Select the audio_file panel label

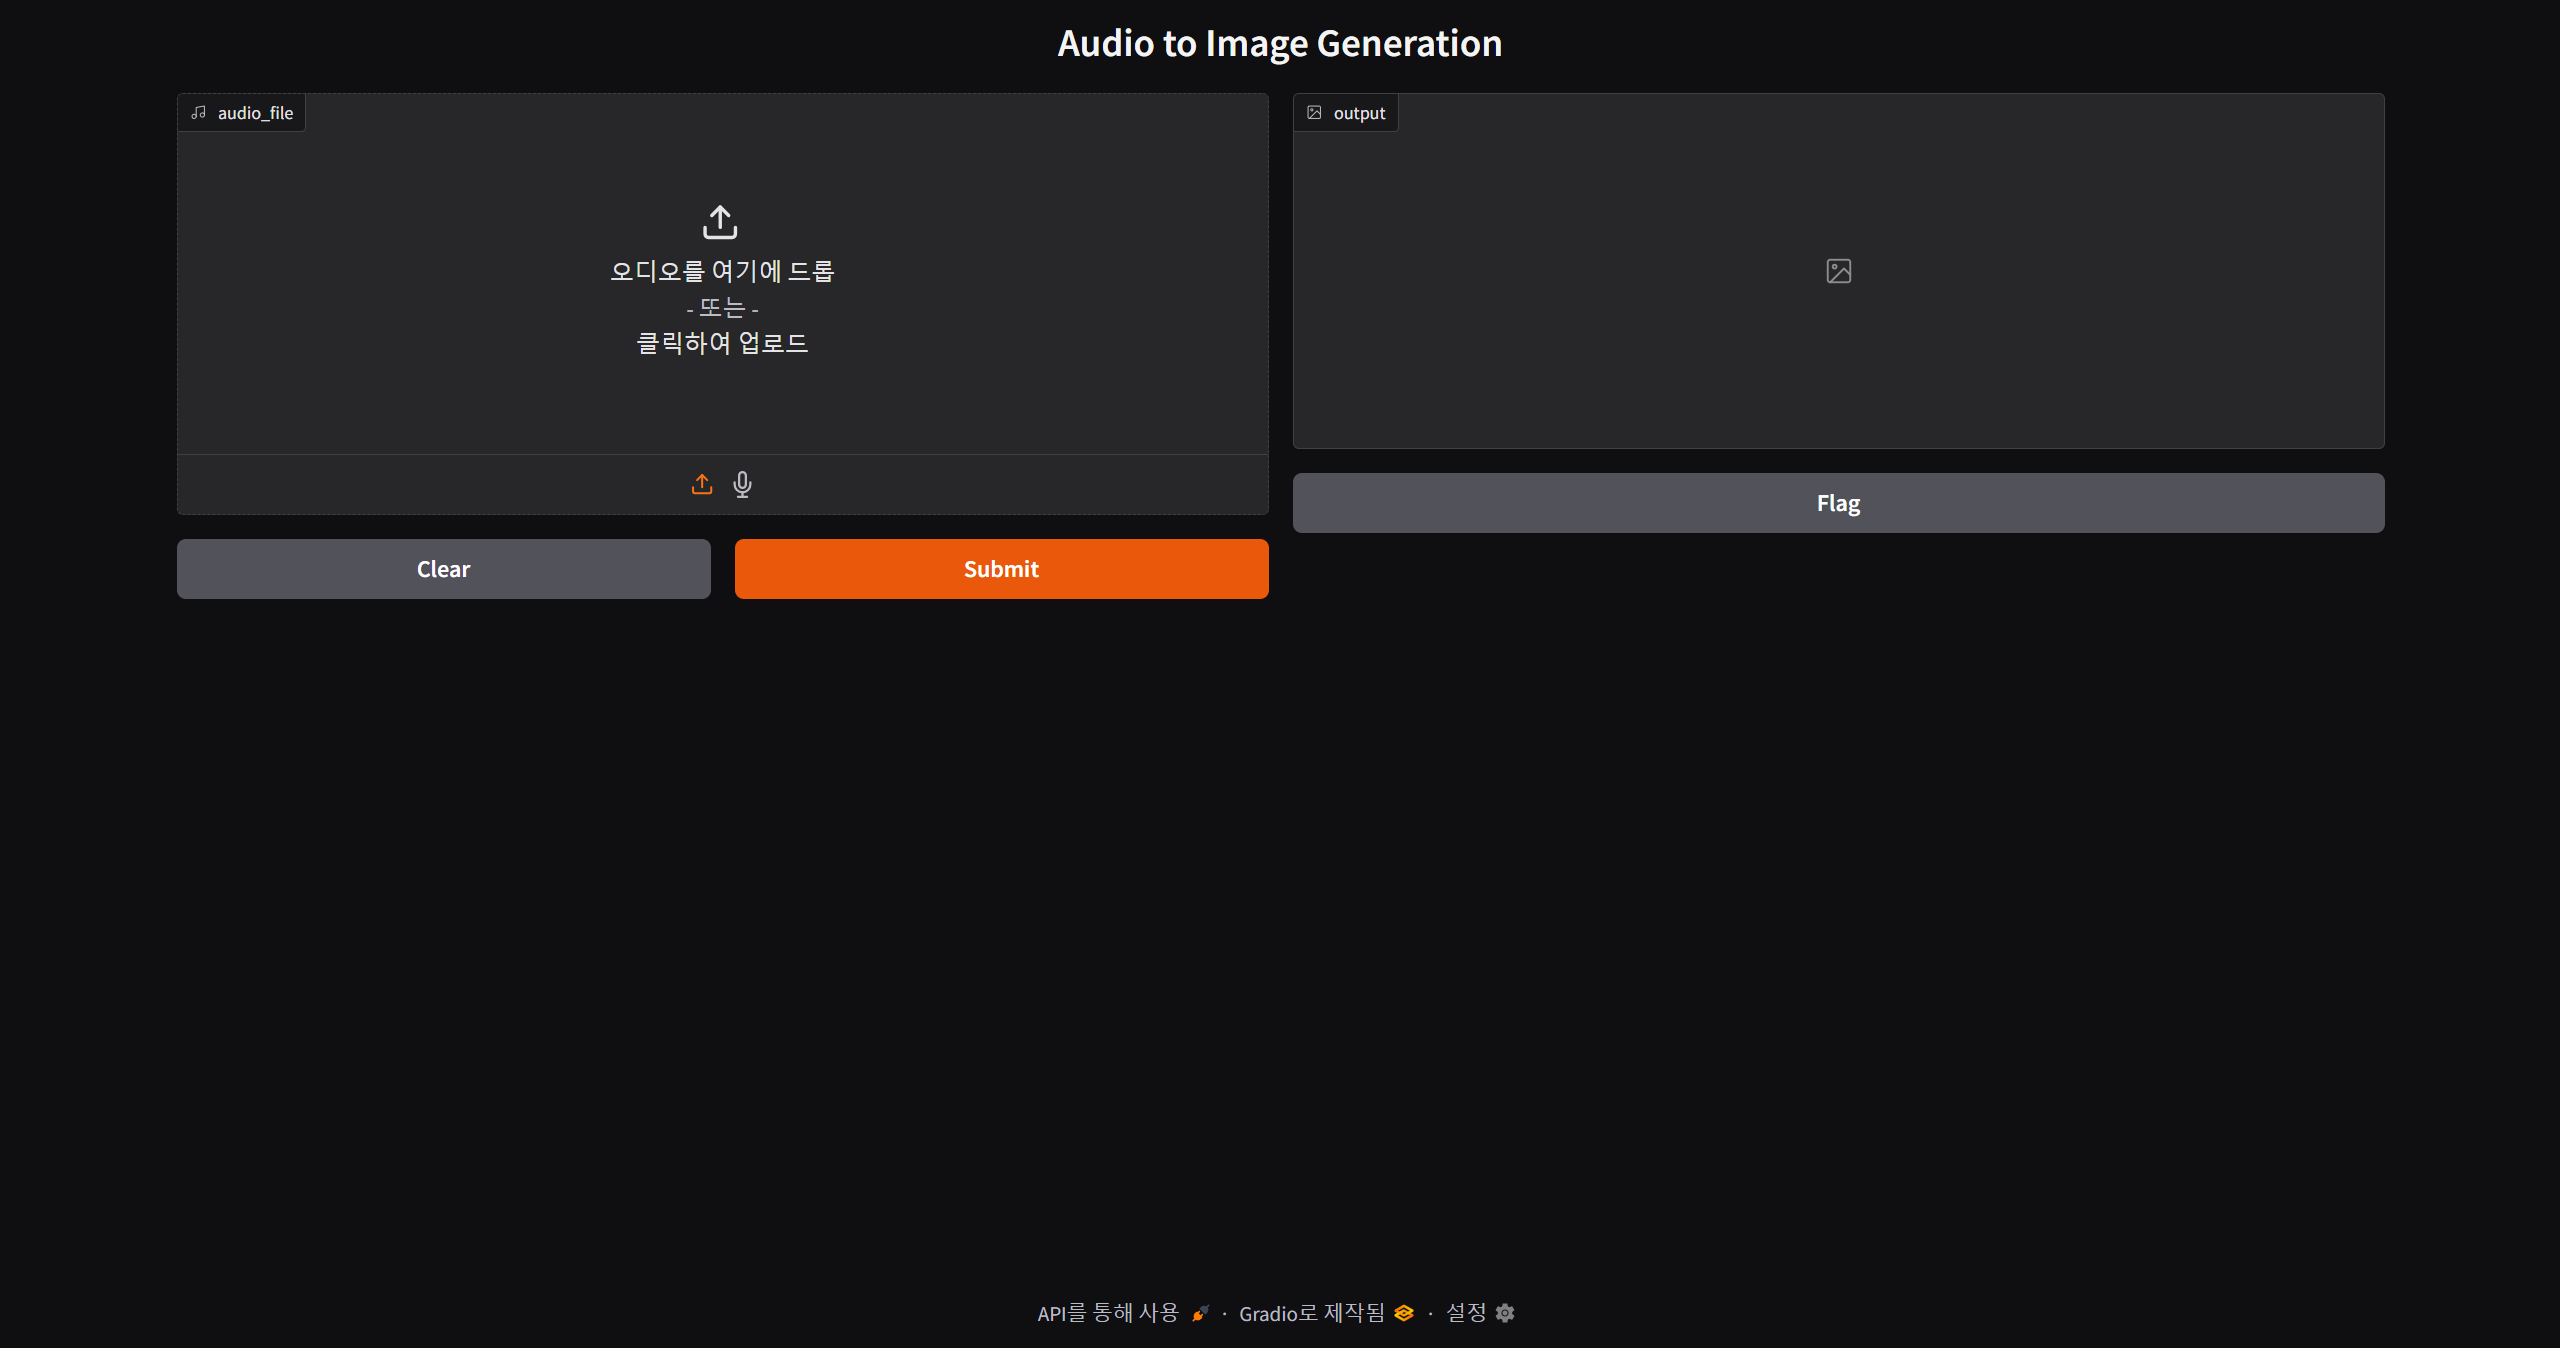tap(240, 112)
